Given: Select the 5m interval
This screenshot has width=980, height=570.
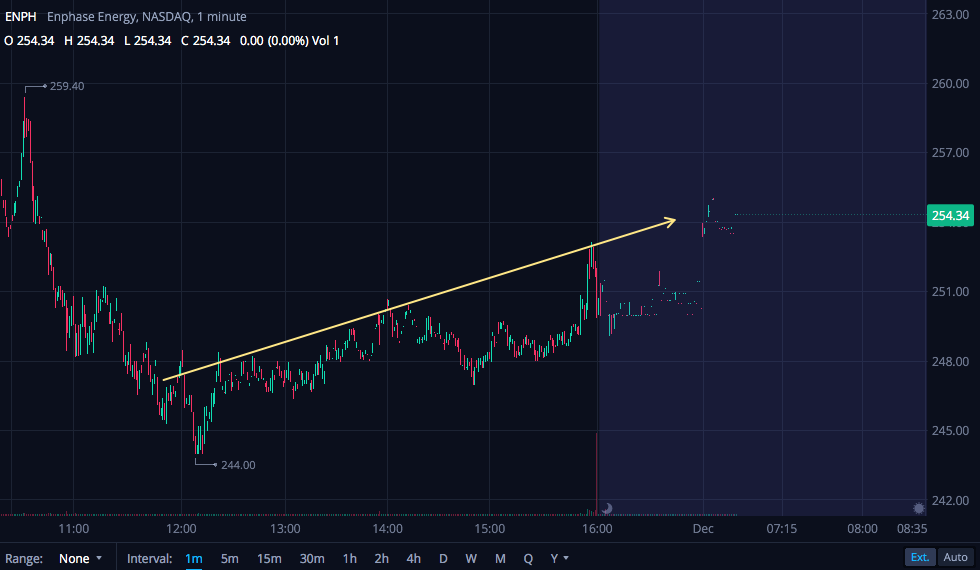Looking at the screenshot, I should click(x=229, y=558).
